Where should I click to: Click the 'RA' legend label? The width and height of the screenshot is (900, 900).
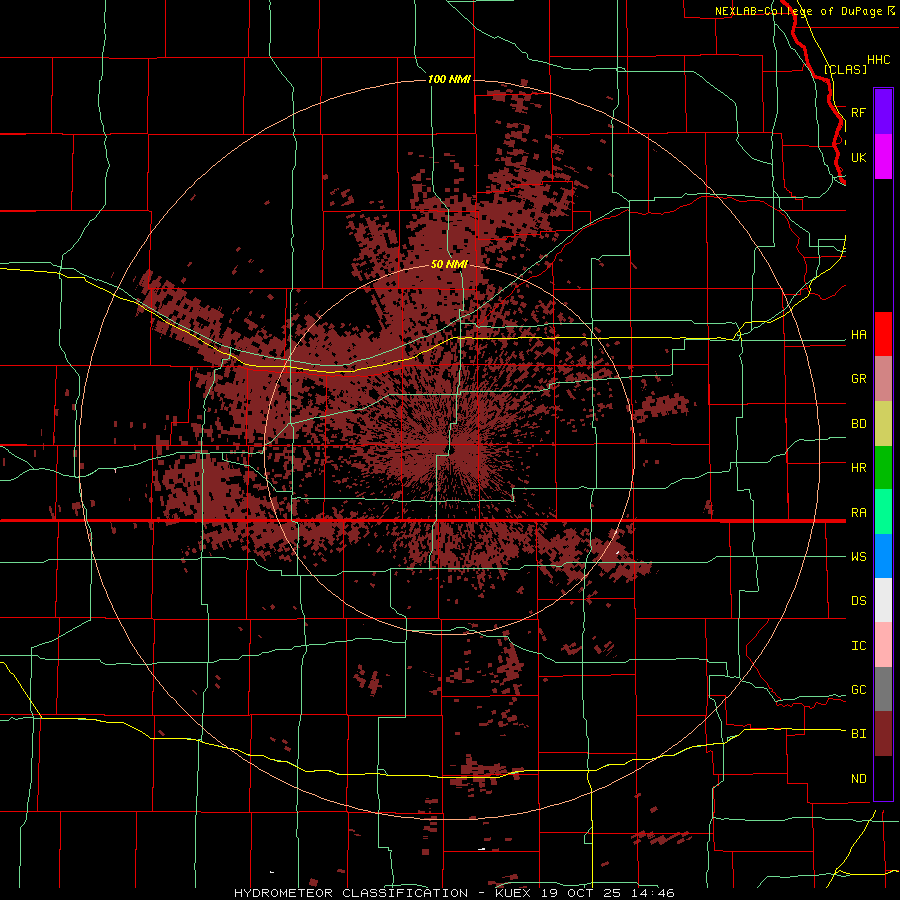pos(858,513)
